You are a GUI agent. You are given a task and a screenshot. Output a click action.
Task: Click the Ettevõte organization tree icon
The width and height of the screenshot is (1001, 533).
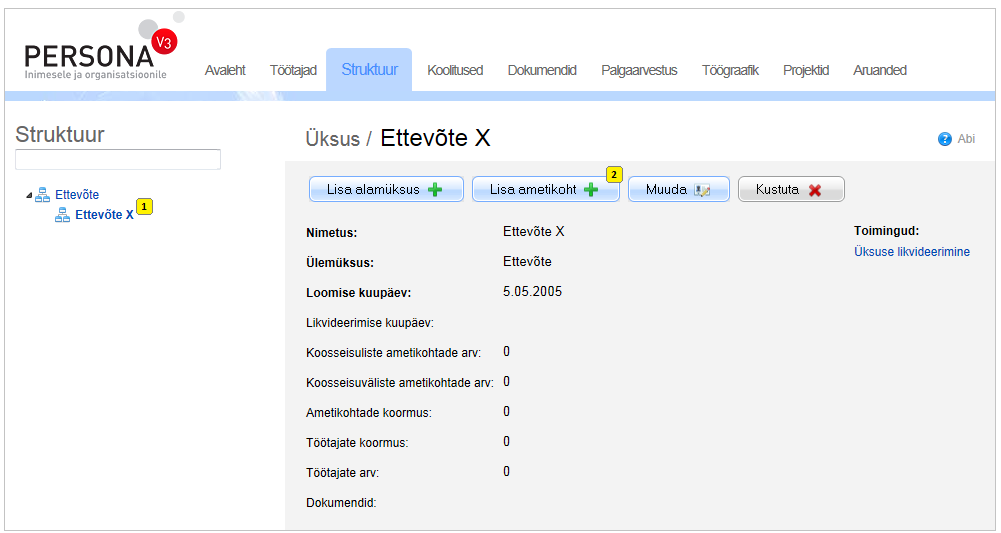(42, 195)
